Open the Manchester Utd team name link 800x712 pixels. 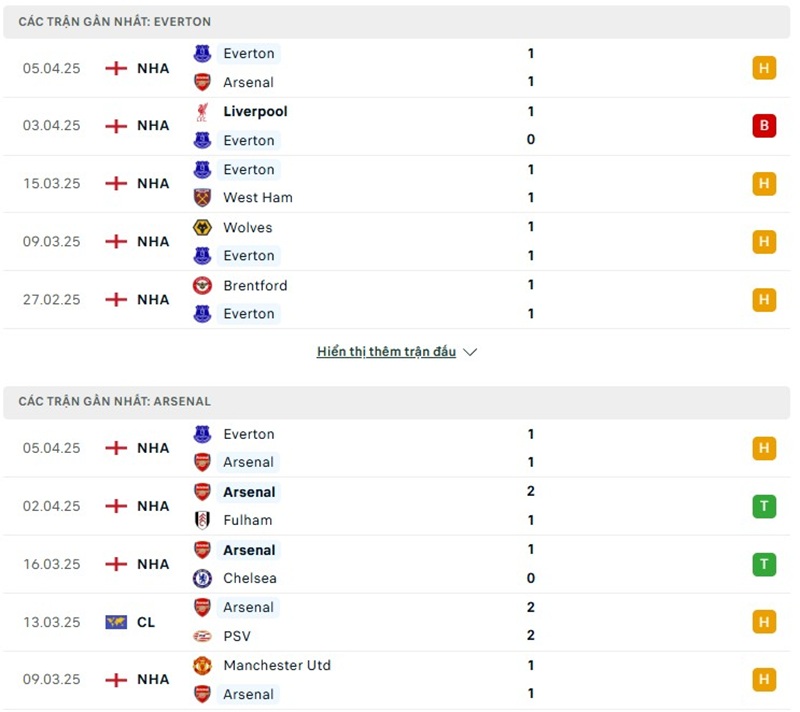(277, 666)
